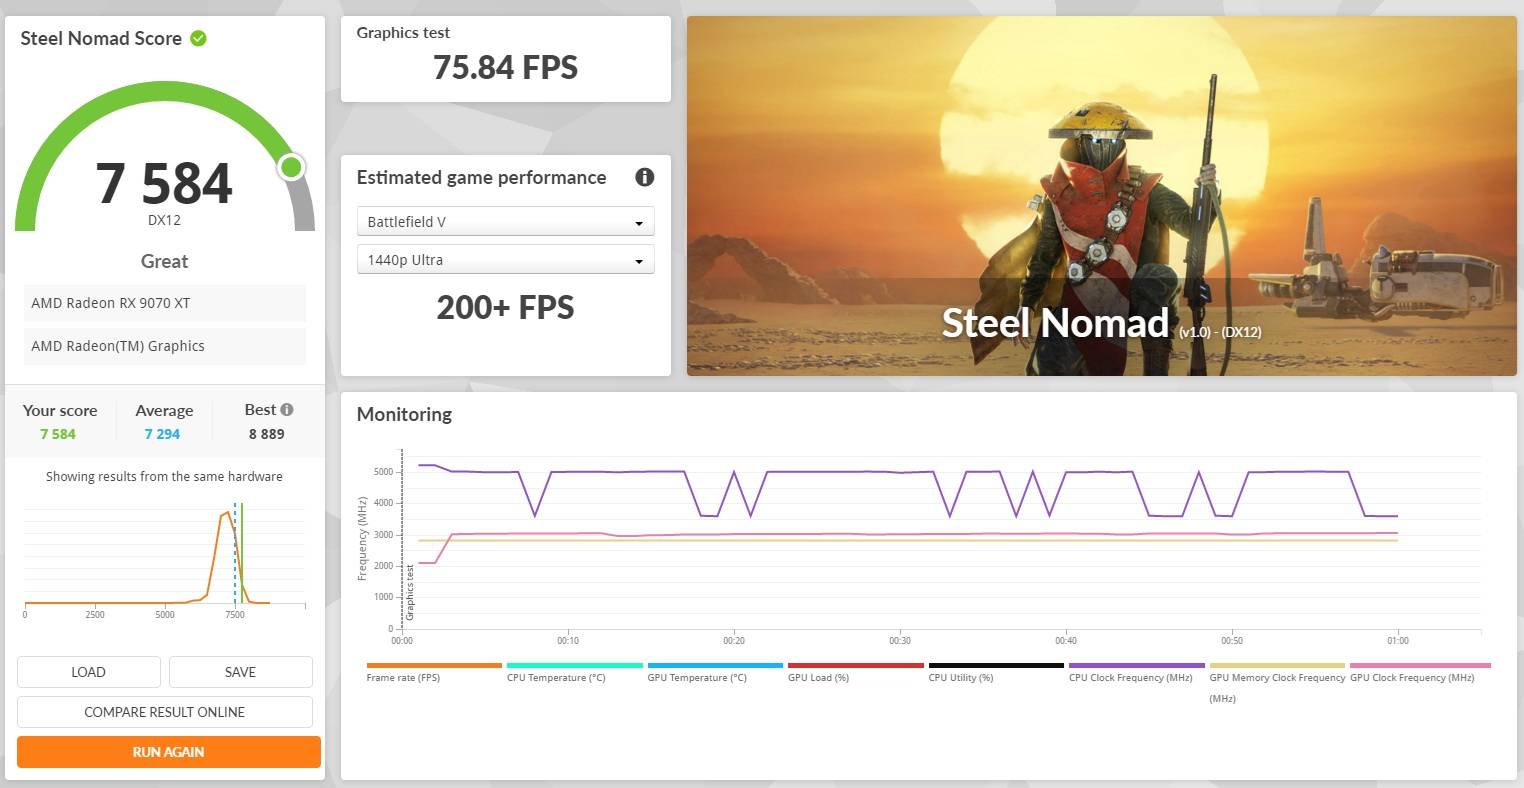Viewport: 1524px width, 788px height.
Task: Click COMPARE RESULT ONLINE
Action: (x=165, y=712)
